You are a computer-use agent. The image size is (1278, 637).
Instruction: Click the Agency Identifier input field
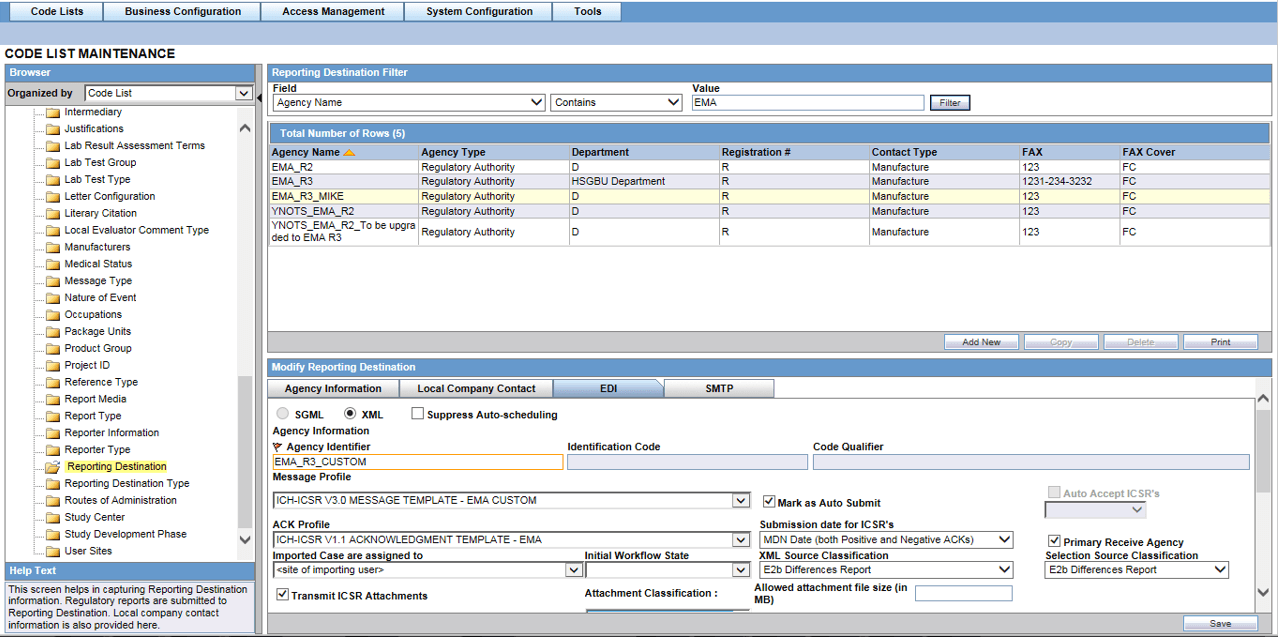point(418,462)
